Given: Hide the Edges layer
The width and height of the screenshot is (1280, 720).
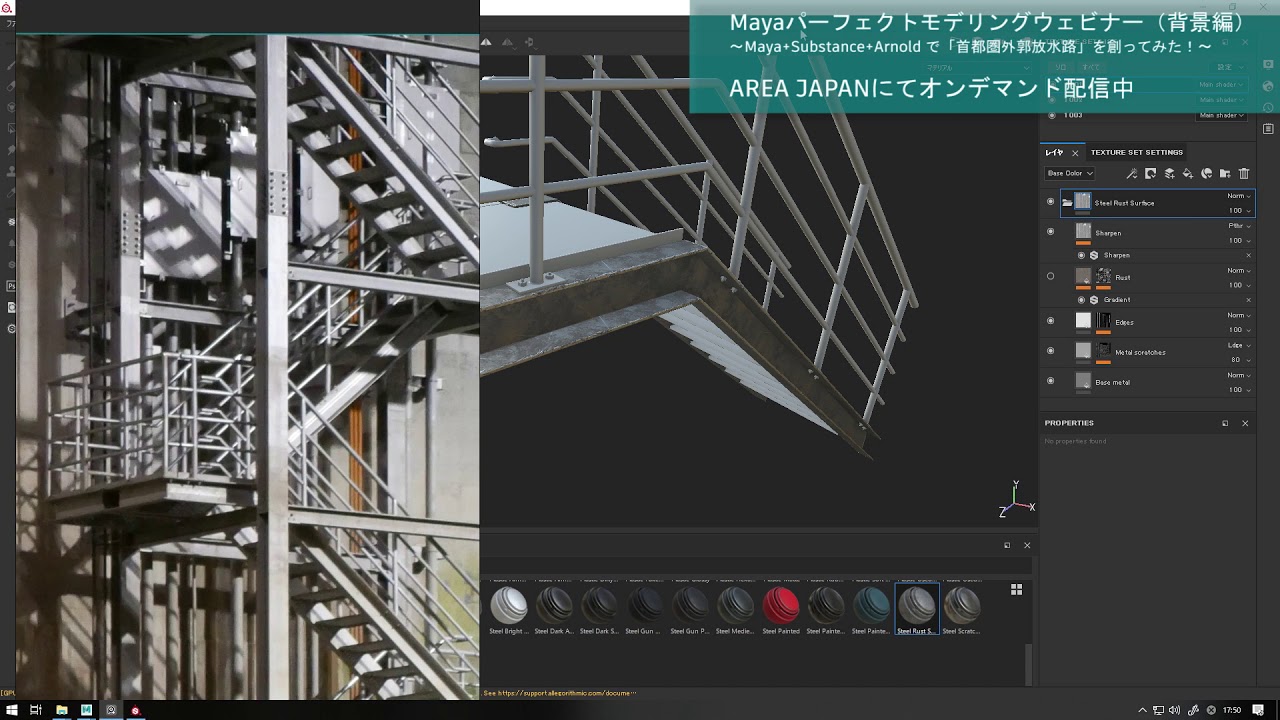Looking at the screenshot, I should pos(1050,321).
